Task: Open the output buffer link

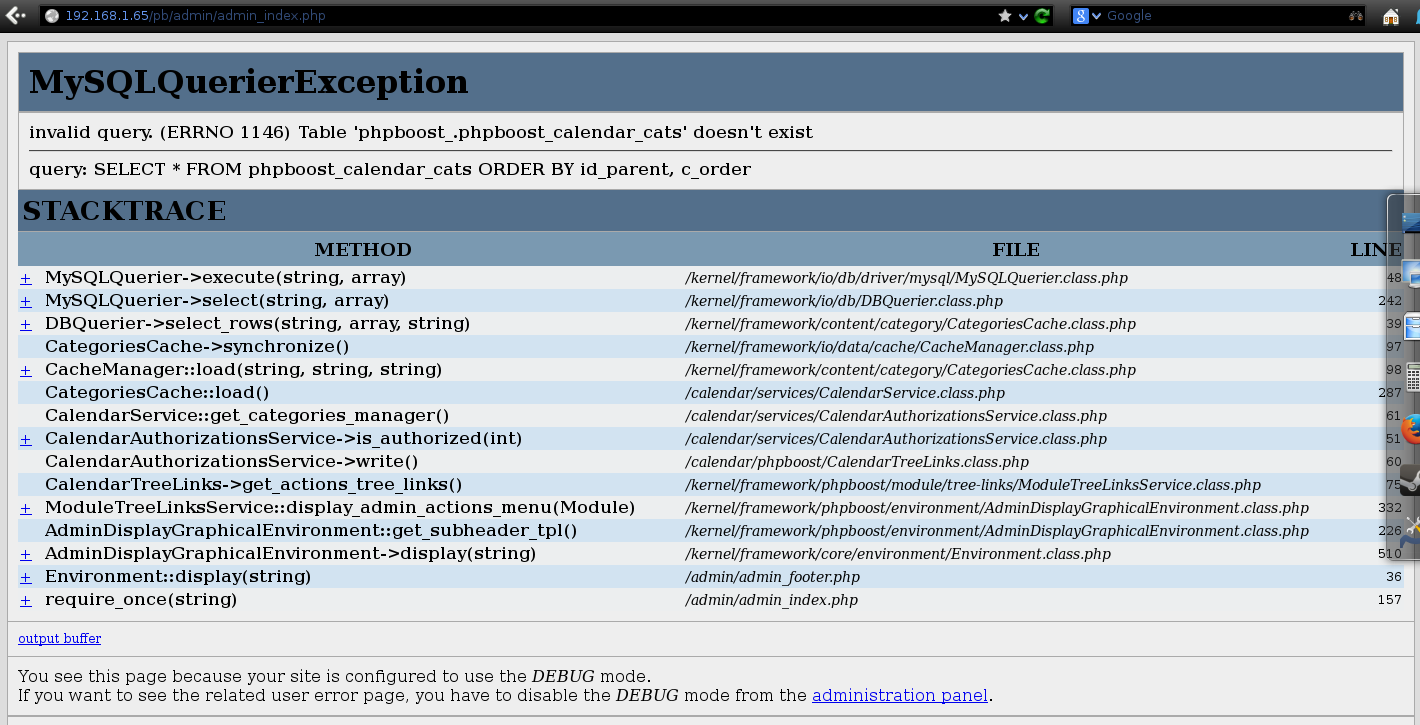Action: click(x=59, y=638)
